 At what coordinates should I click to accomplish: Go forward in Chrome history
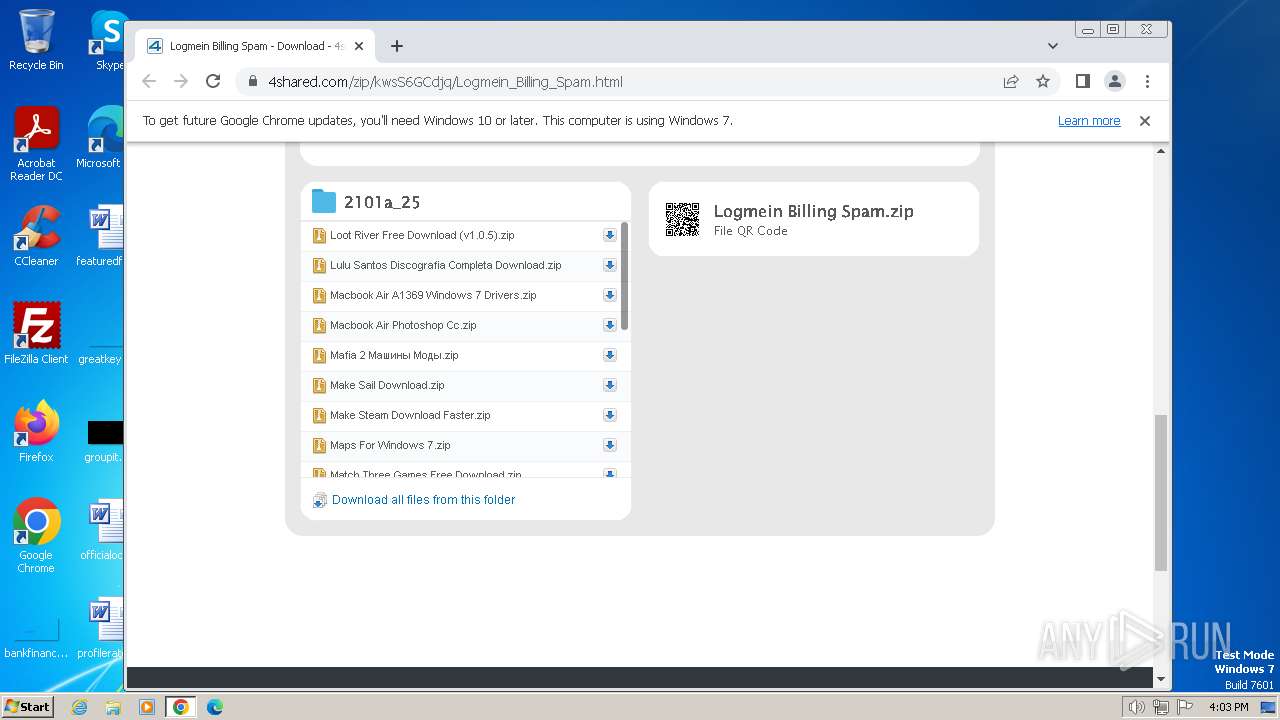click(x=181, y=81)
